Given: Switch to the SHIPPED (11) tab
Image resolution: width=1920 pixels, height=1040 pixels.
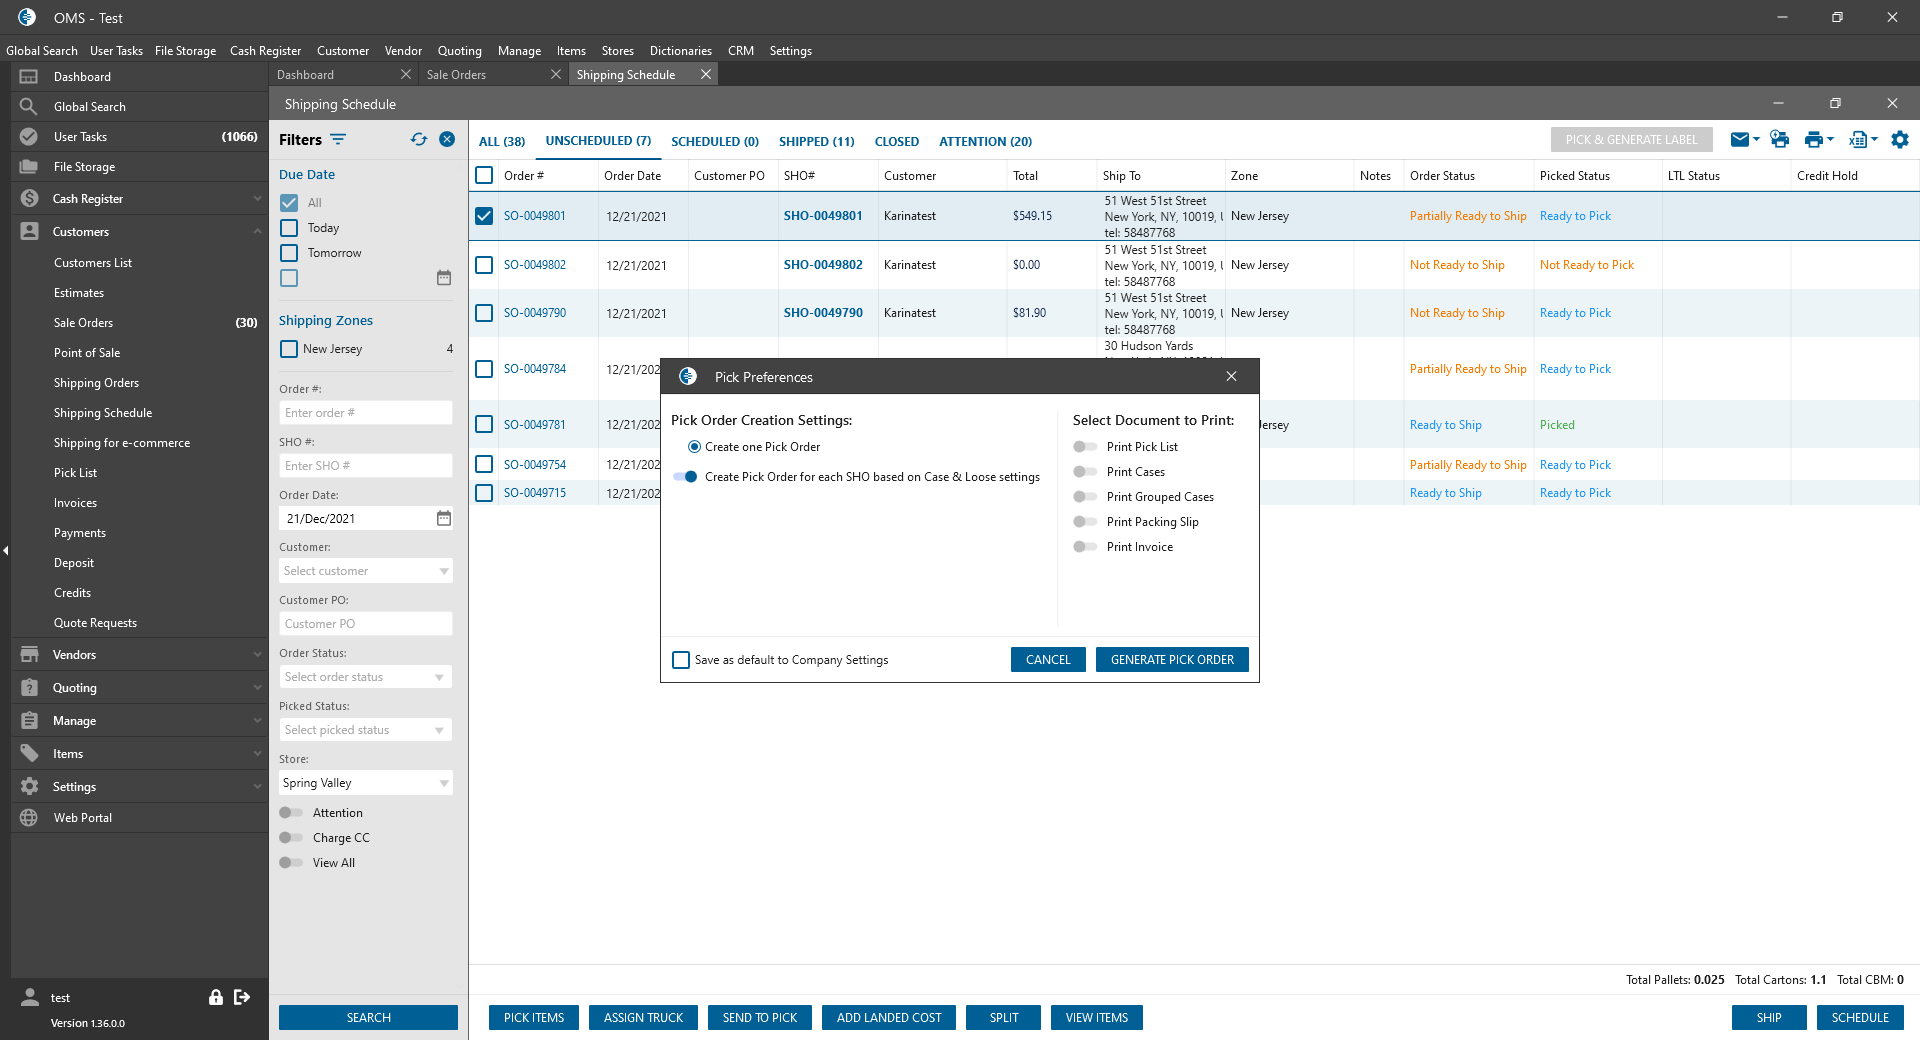Looking at the screenshot, I should (x=816, y=141).
